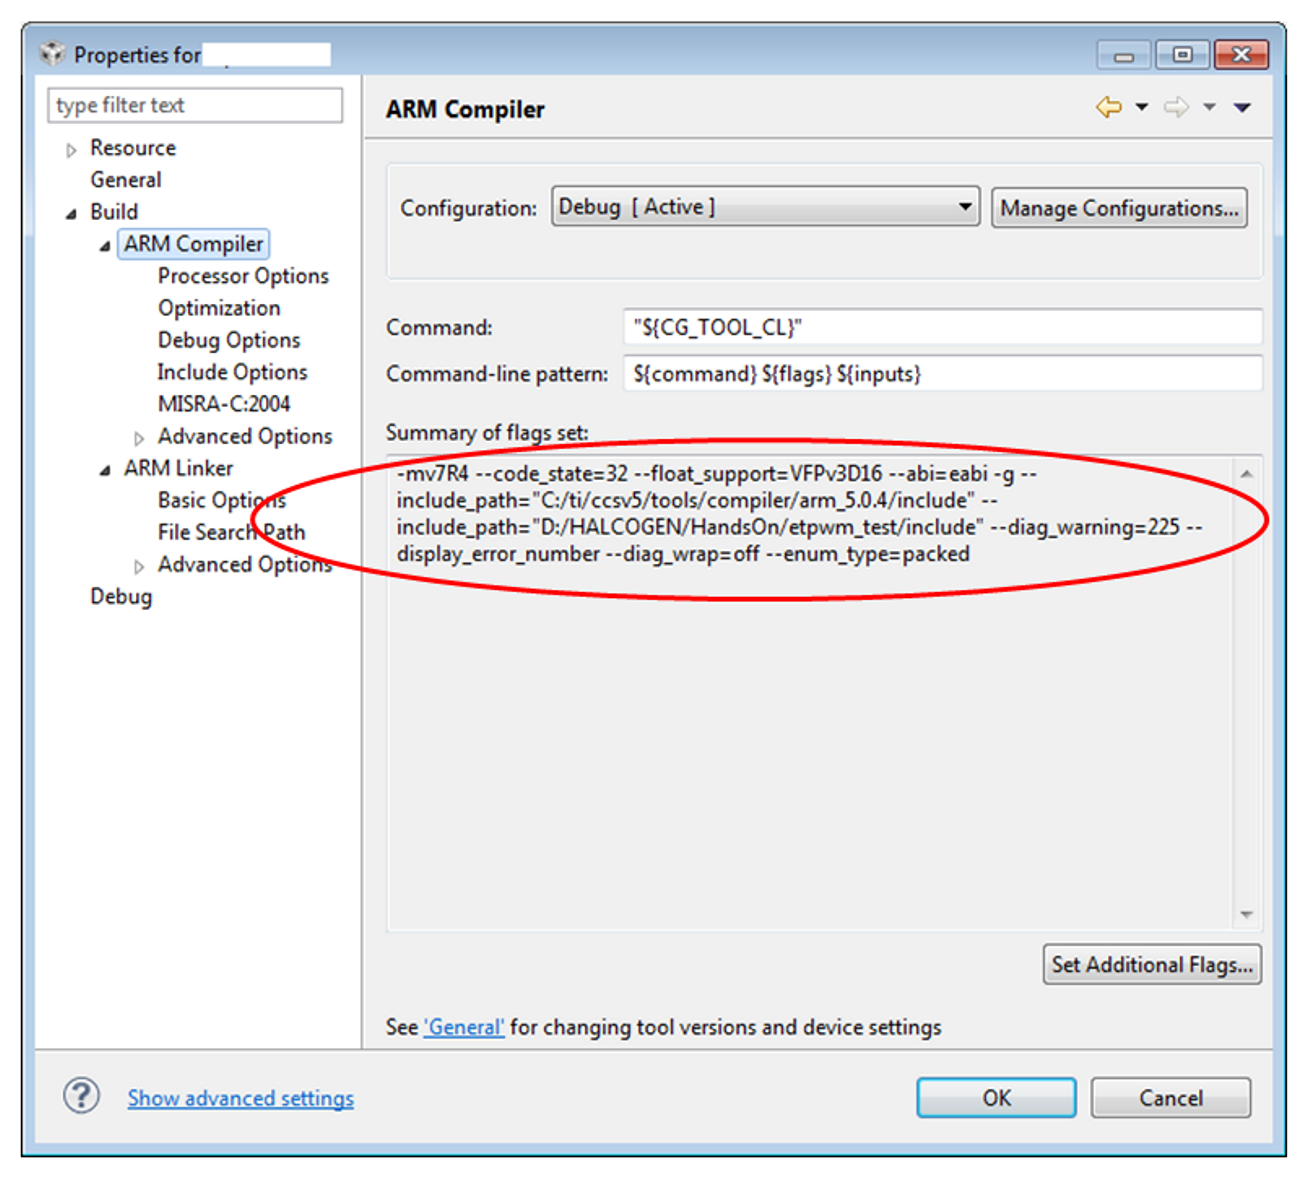Open the back navigation history dropdown arrow
This screenshot has width=1302, height=1183.
coord(1139,106)
